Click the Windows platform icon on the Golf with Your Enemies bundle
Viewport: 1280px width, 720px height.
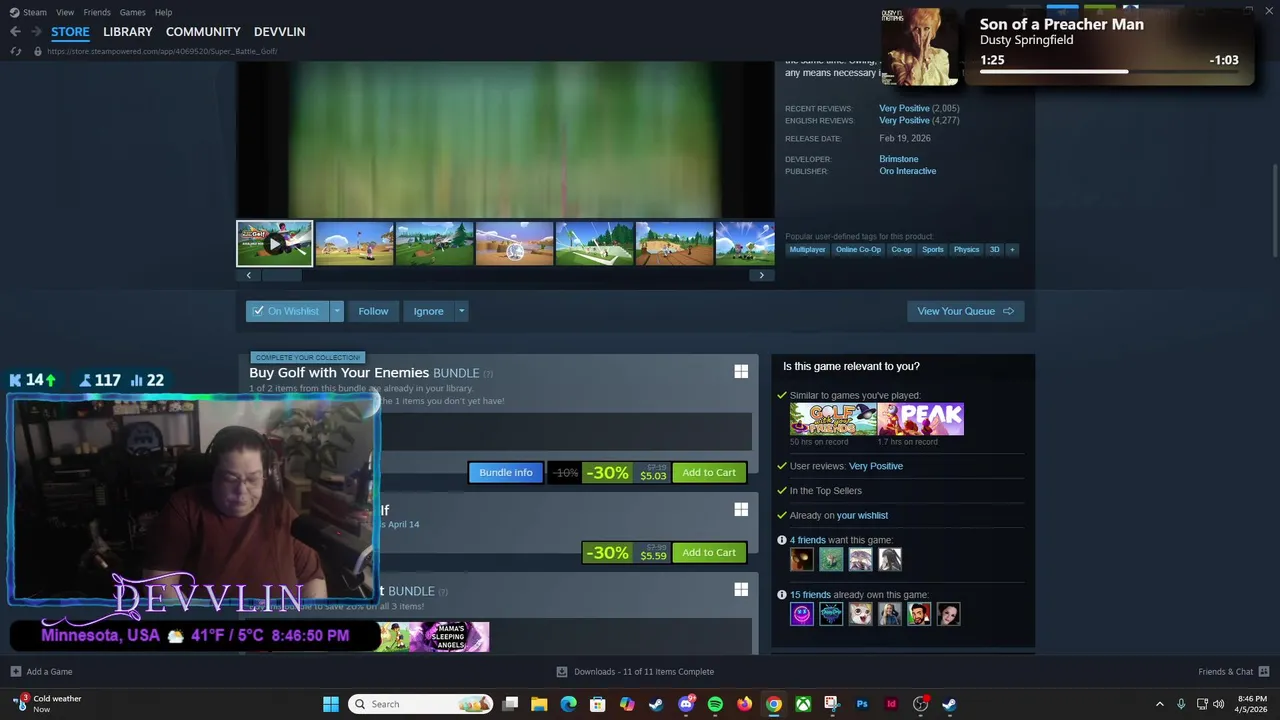tap(741, 372)
